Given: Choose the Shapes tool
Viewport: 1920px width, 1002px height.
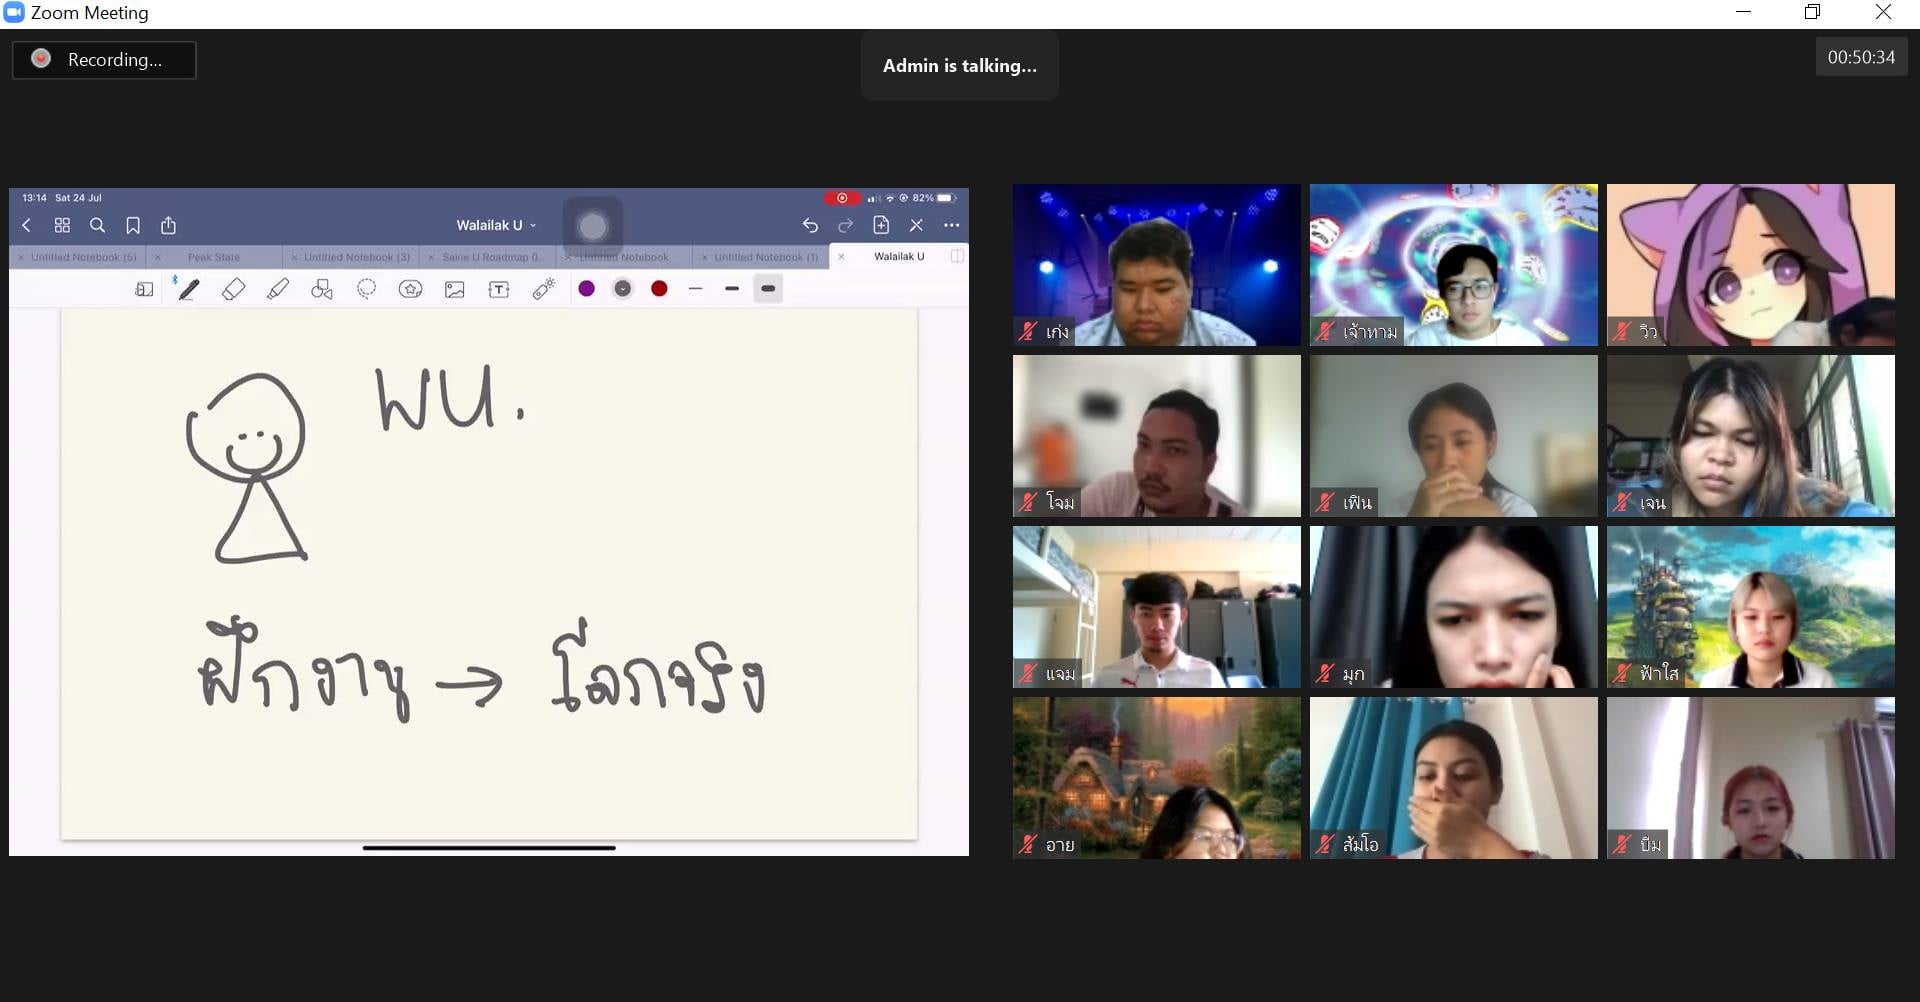Looking at the screenshot, I should (x=322, y=289).
